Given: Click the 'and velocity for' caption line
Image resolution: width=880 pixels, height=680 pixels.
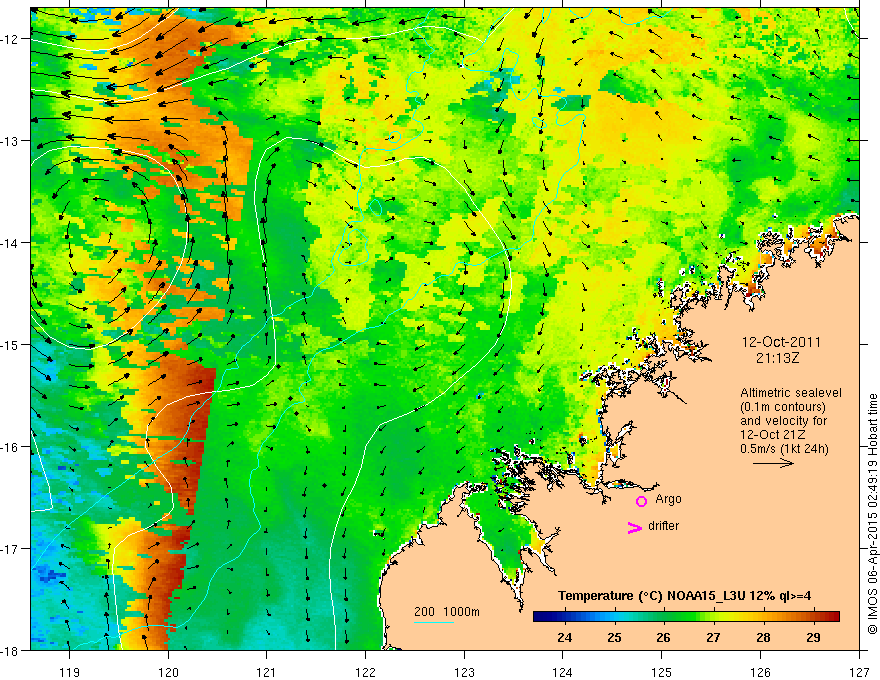Looking at the screenshot, I should click(783, 421).
